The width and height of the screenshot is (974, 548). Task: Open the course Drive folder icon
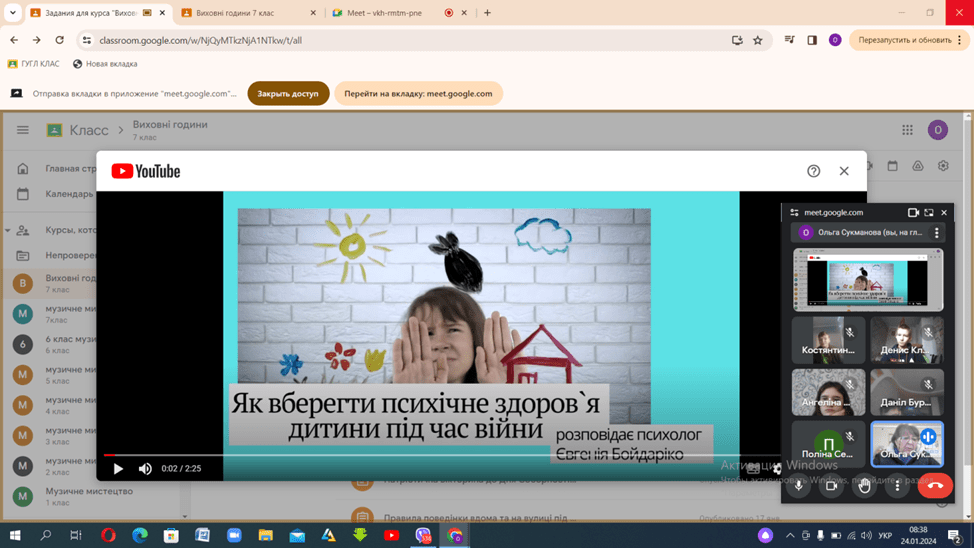(x=917, y=166)
